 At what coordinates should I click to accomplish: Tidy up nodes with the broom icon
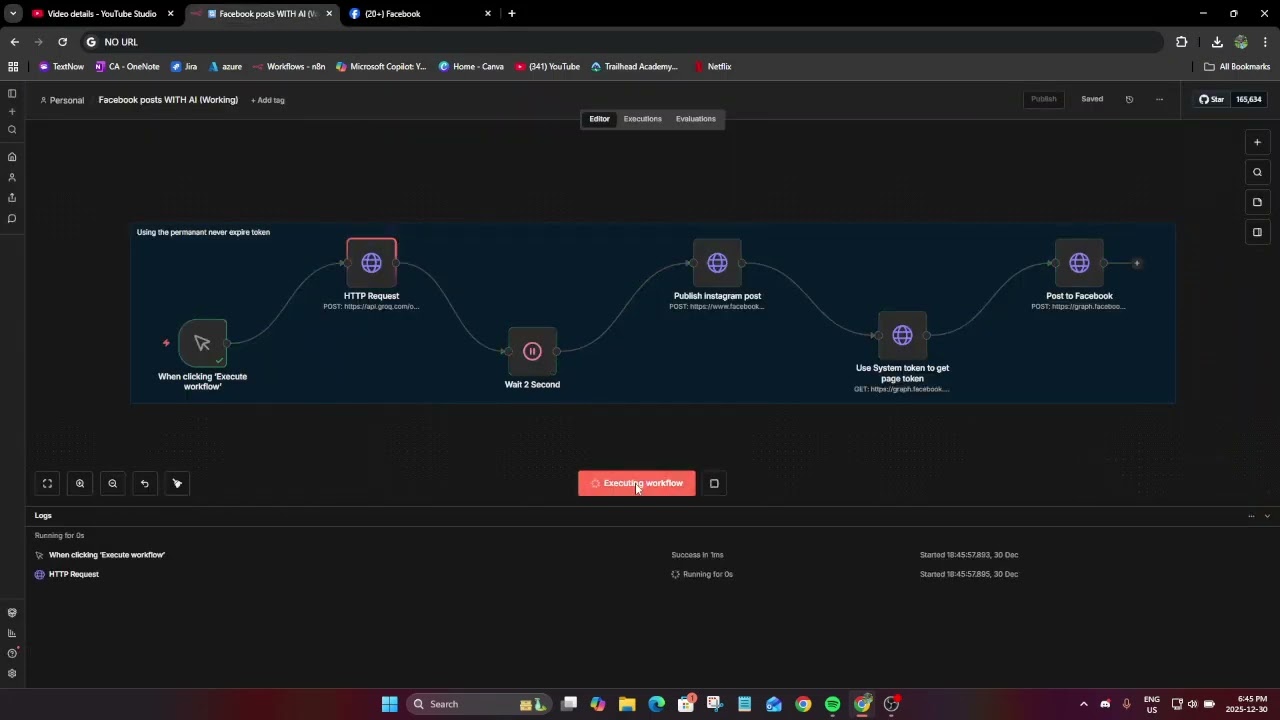click(177, 483)
